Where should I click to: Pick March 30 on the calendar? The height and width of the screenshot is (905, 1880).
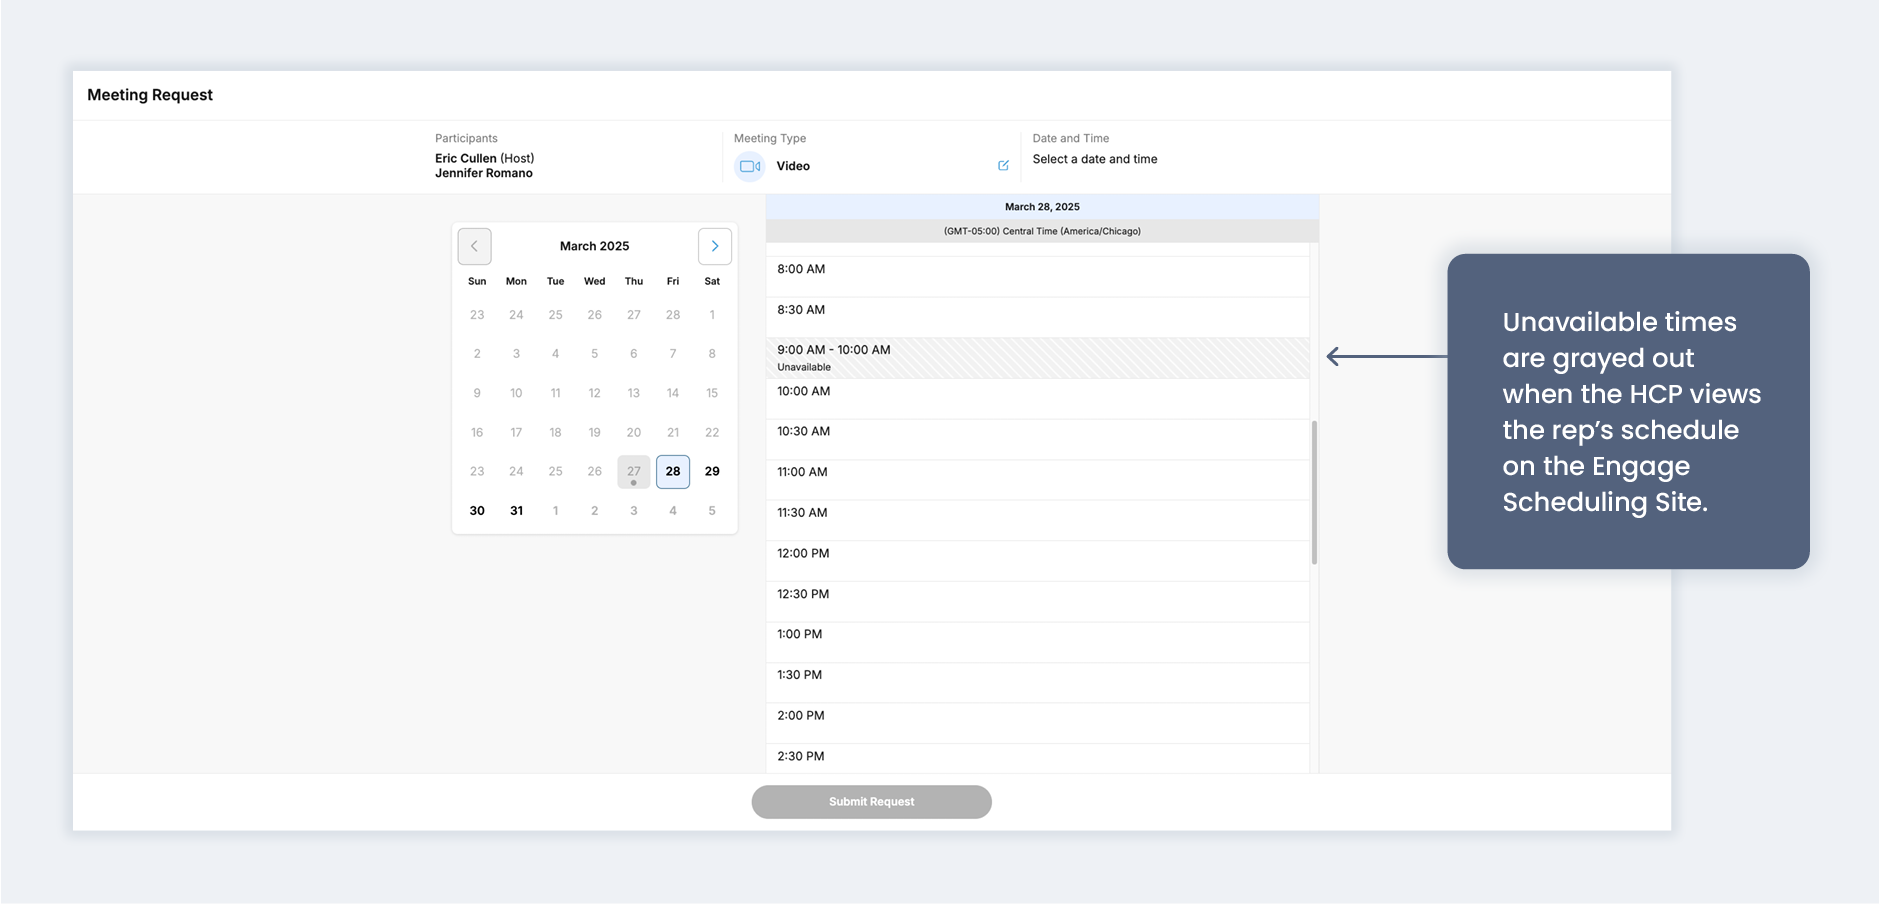coord(477,511)
